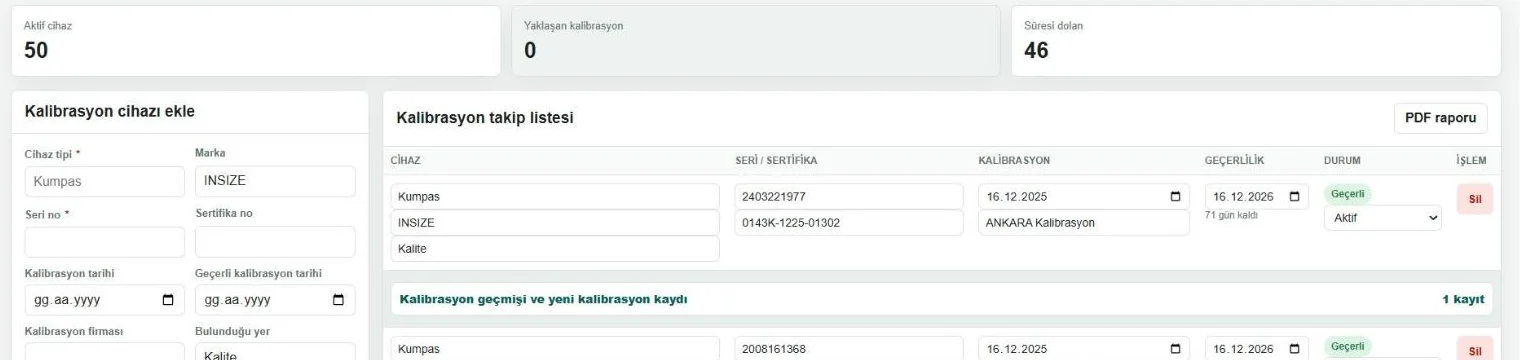This screenshot has width=1520, height=360.
Task: Edit first row location field Kalite
Action: click(555, 249)
